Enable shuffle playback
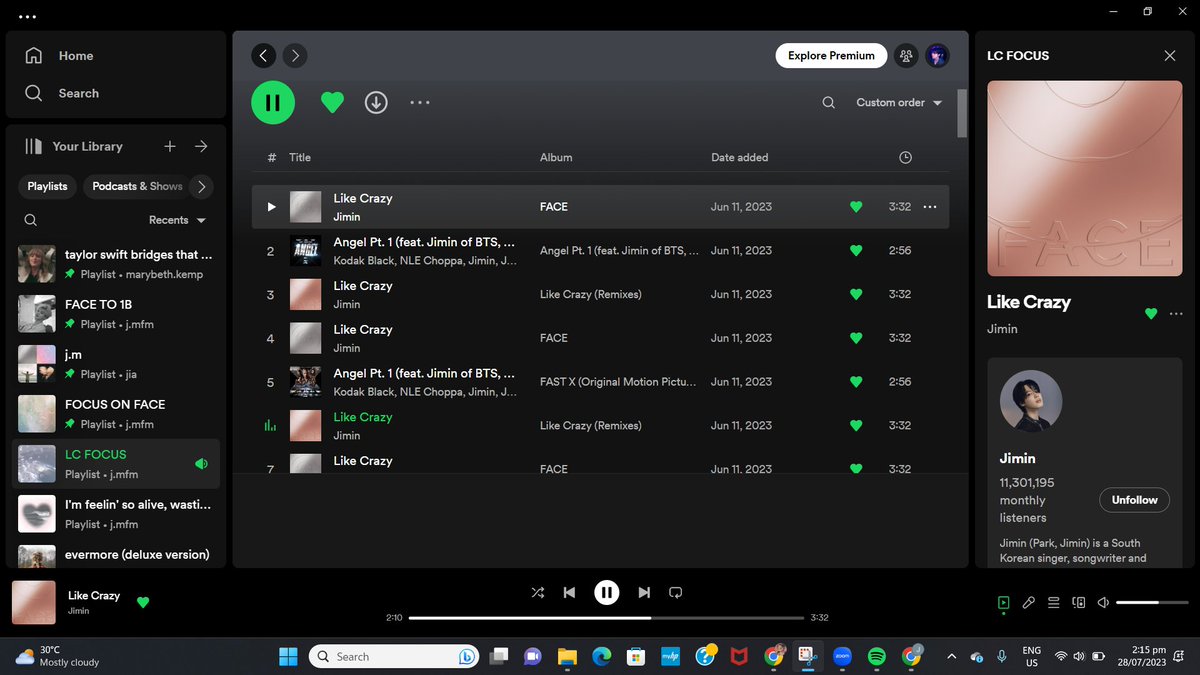Viewport: 1200px width, 675px height. (538, 592)
